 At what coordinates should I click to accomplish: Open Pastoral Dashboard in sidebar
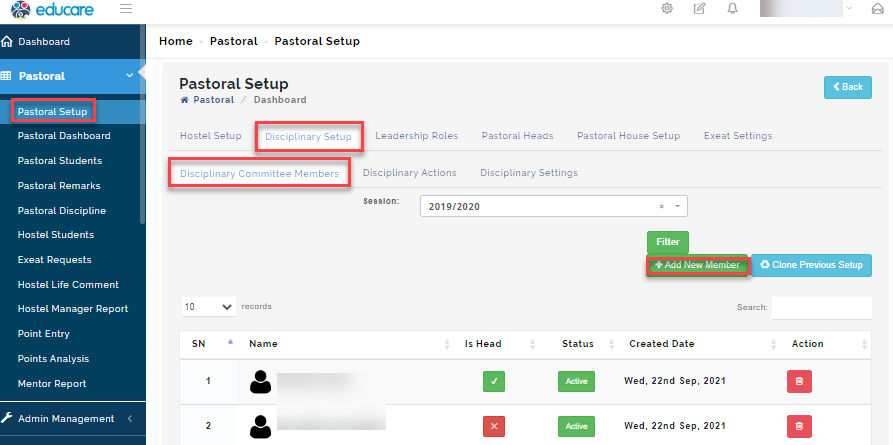(64, 136)
